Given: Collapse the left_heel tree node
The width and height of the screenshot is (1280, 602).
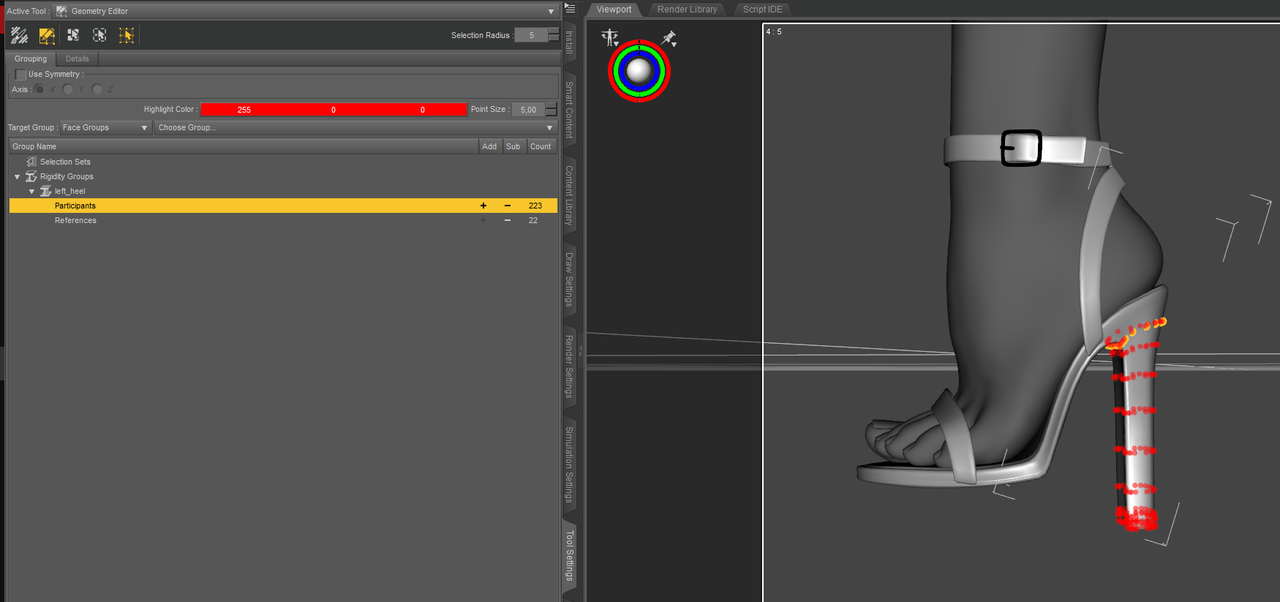Looking at the screenshot, I should 32,191.
